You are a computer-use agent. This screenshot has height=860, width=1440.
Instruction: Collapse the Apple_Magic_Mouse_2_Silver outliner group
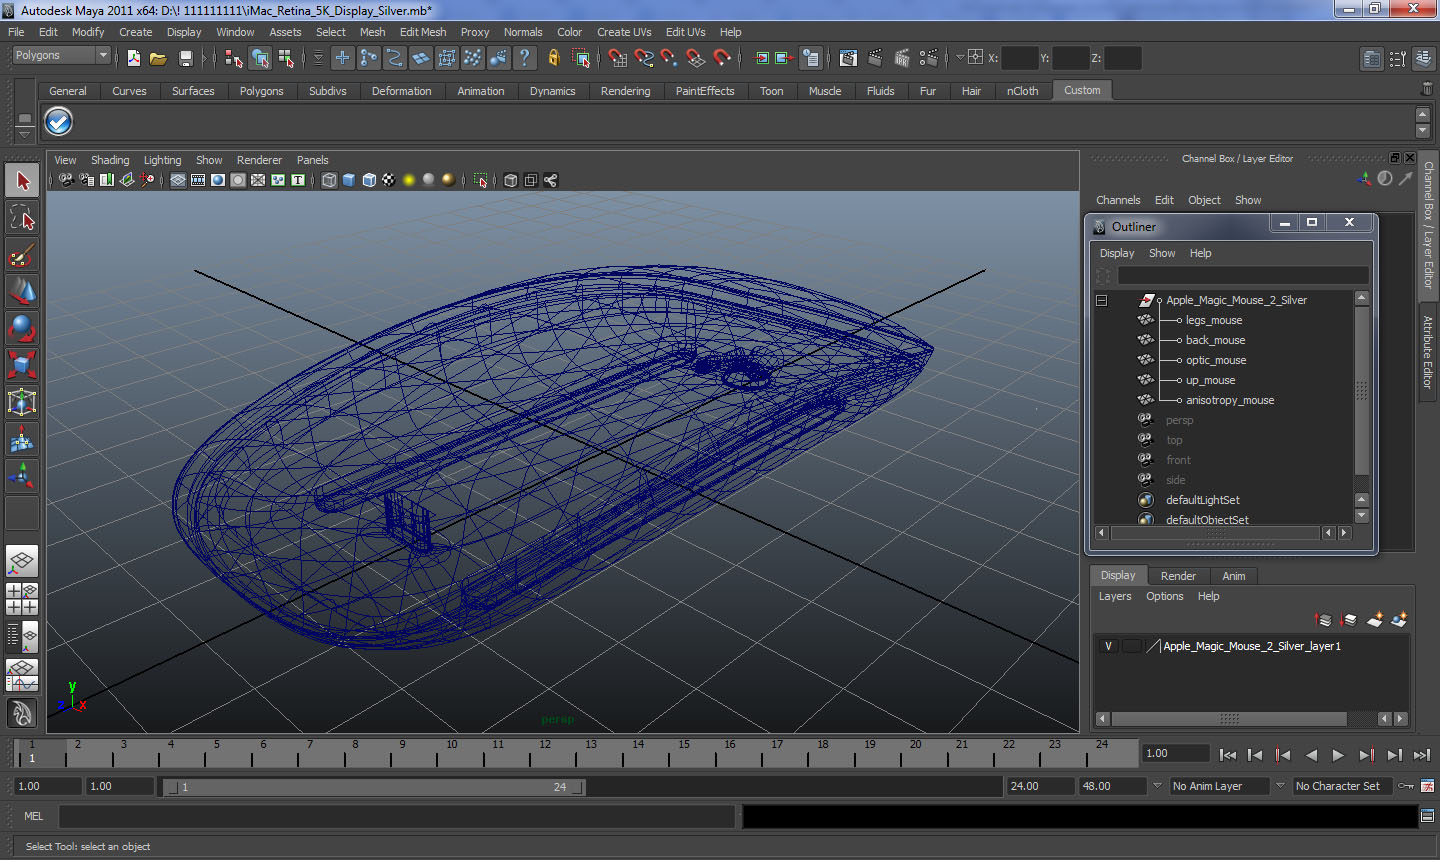pos(1101,300)
